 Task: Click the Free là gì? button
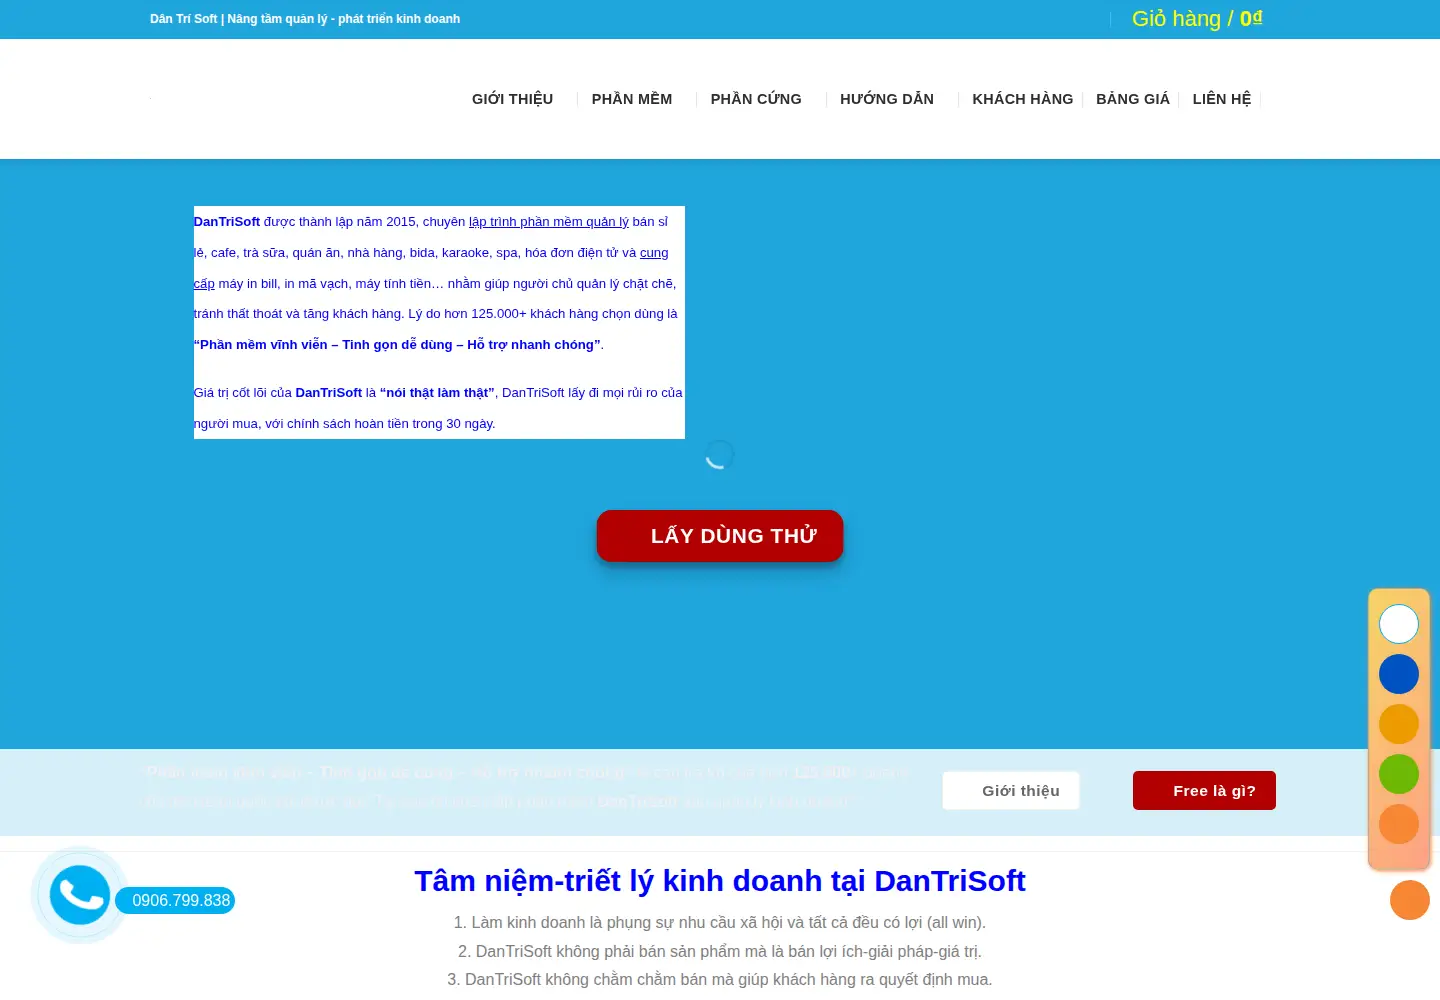tap(1204, 790)
